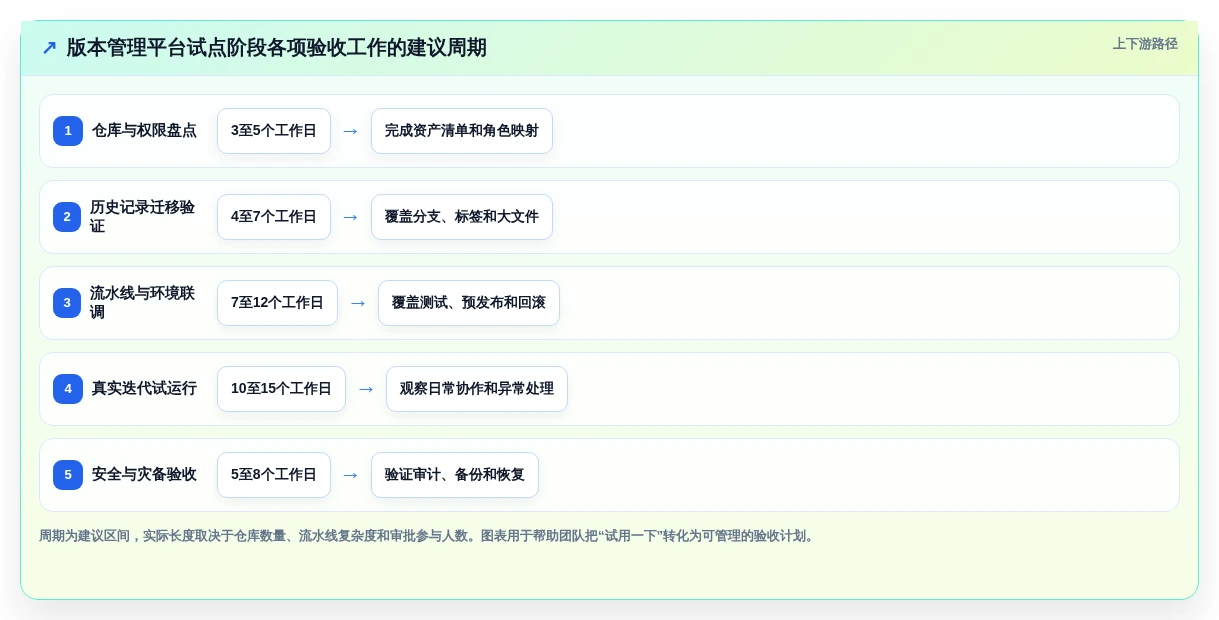Click the title 版本管理平台试点阶段各项验收工作的建议周期
The width and height of the screenshot is (1219, 620).
(x=277, y=48)
